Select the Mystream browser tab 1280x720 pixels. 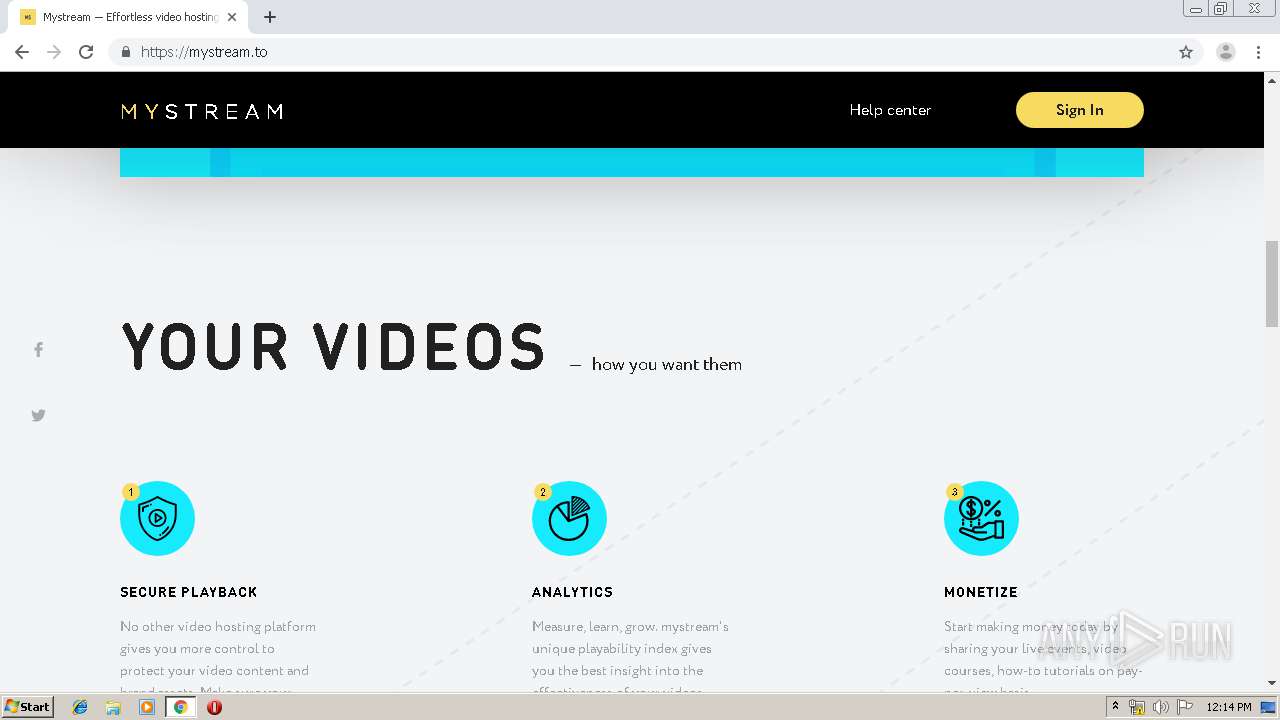128,17
